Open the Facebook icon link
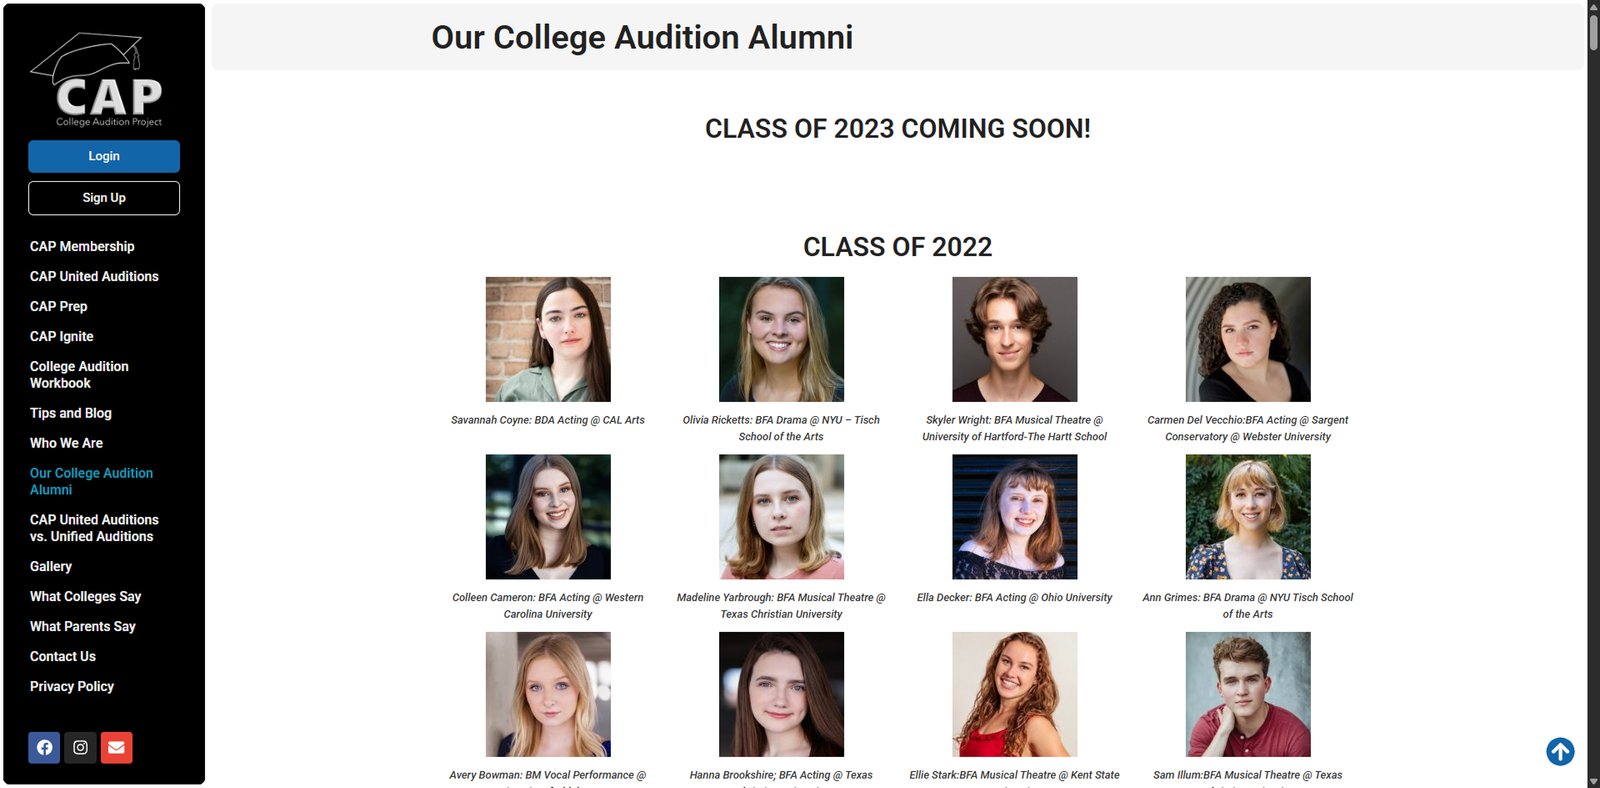1600x788 pixels. pyautogui.click(x=44, y=747)
